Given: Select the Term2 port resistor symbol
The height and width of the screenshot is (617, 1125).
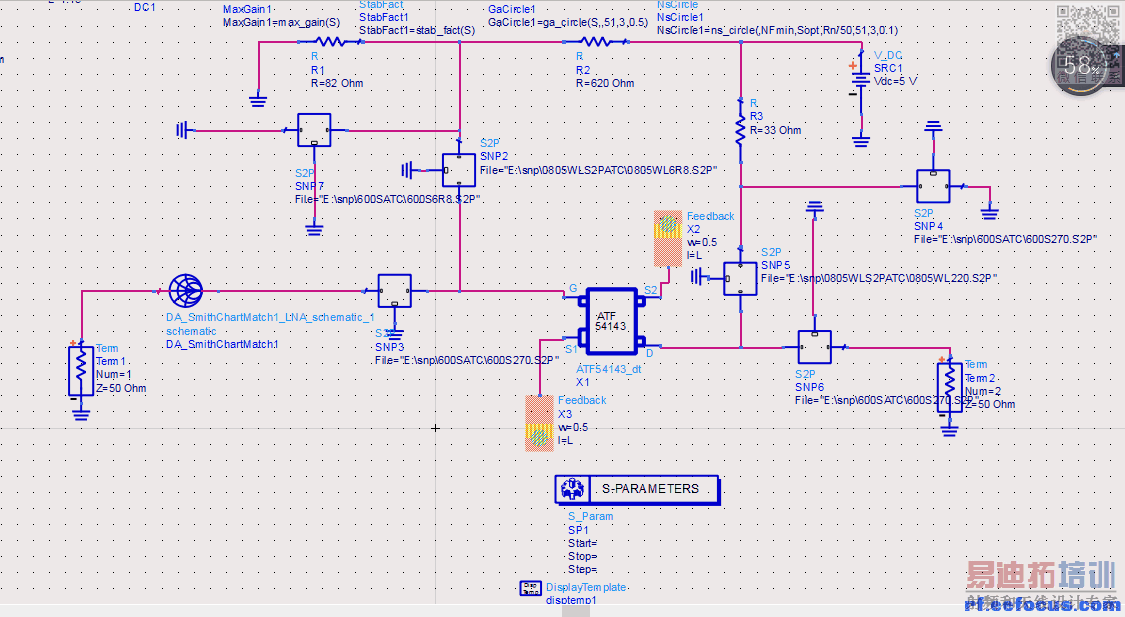Looking at the screenshot, I should point(949,387).
